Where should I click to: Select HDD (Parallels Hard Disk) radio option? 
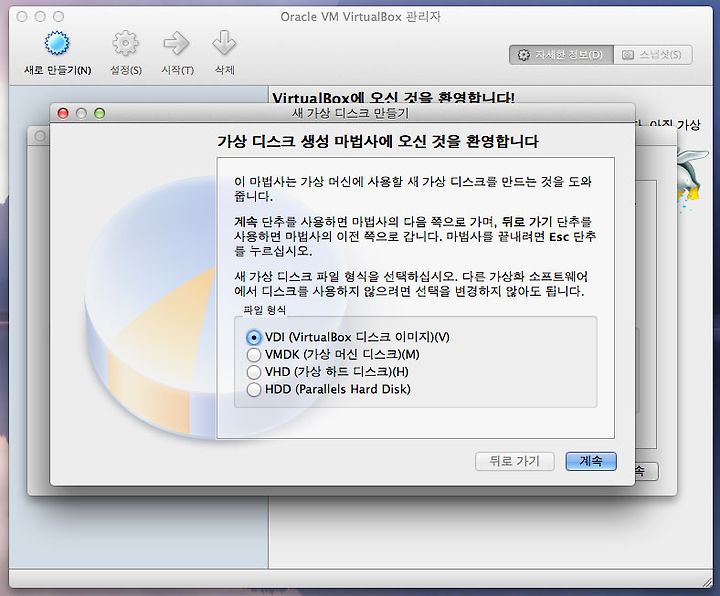tap(253, 390)
